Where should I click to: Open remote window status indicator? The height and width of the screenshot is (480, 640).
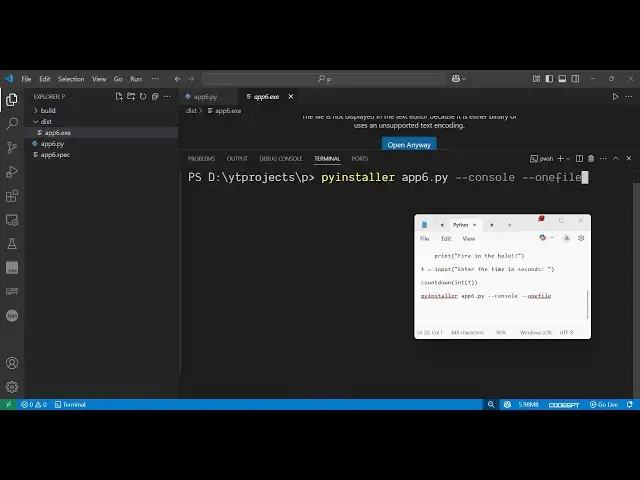tap(8, 404)
